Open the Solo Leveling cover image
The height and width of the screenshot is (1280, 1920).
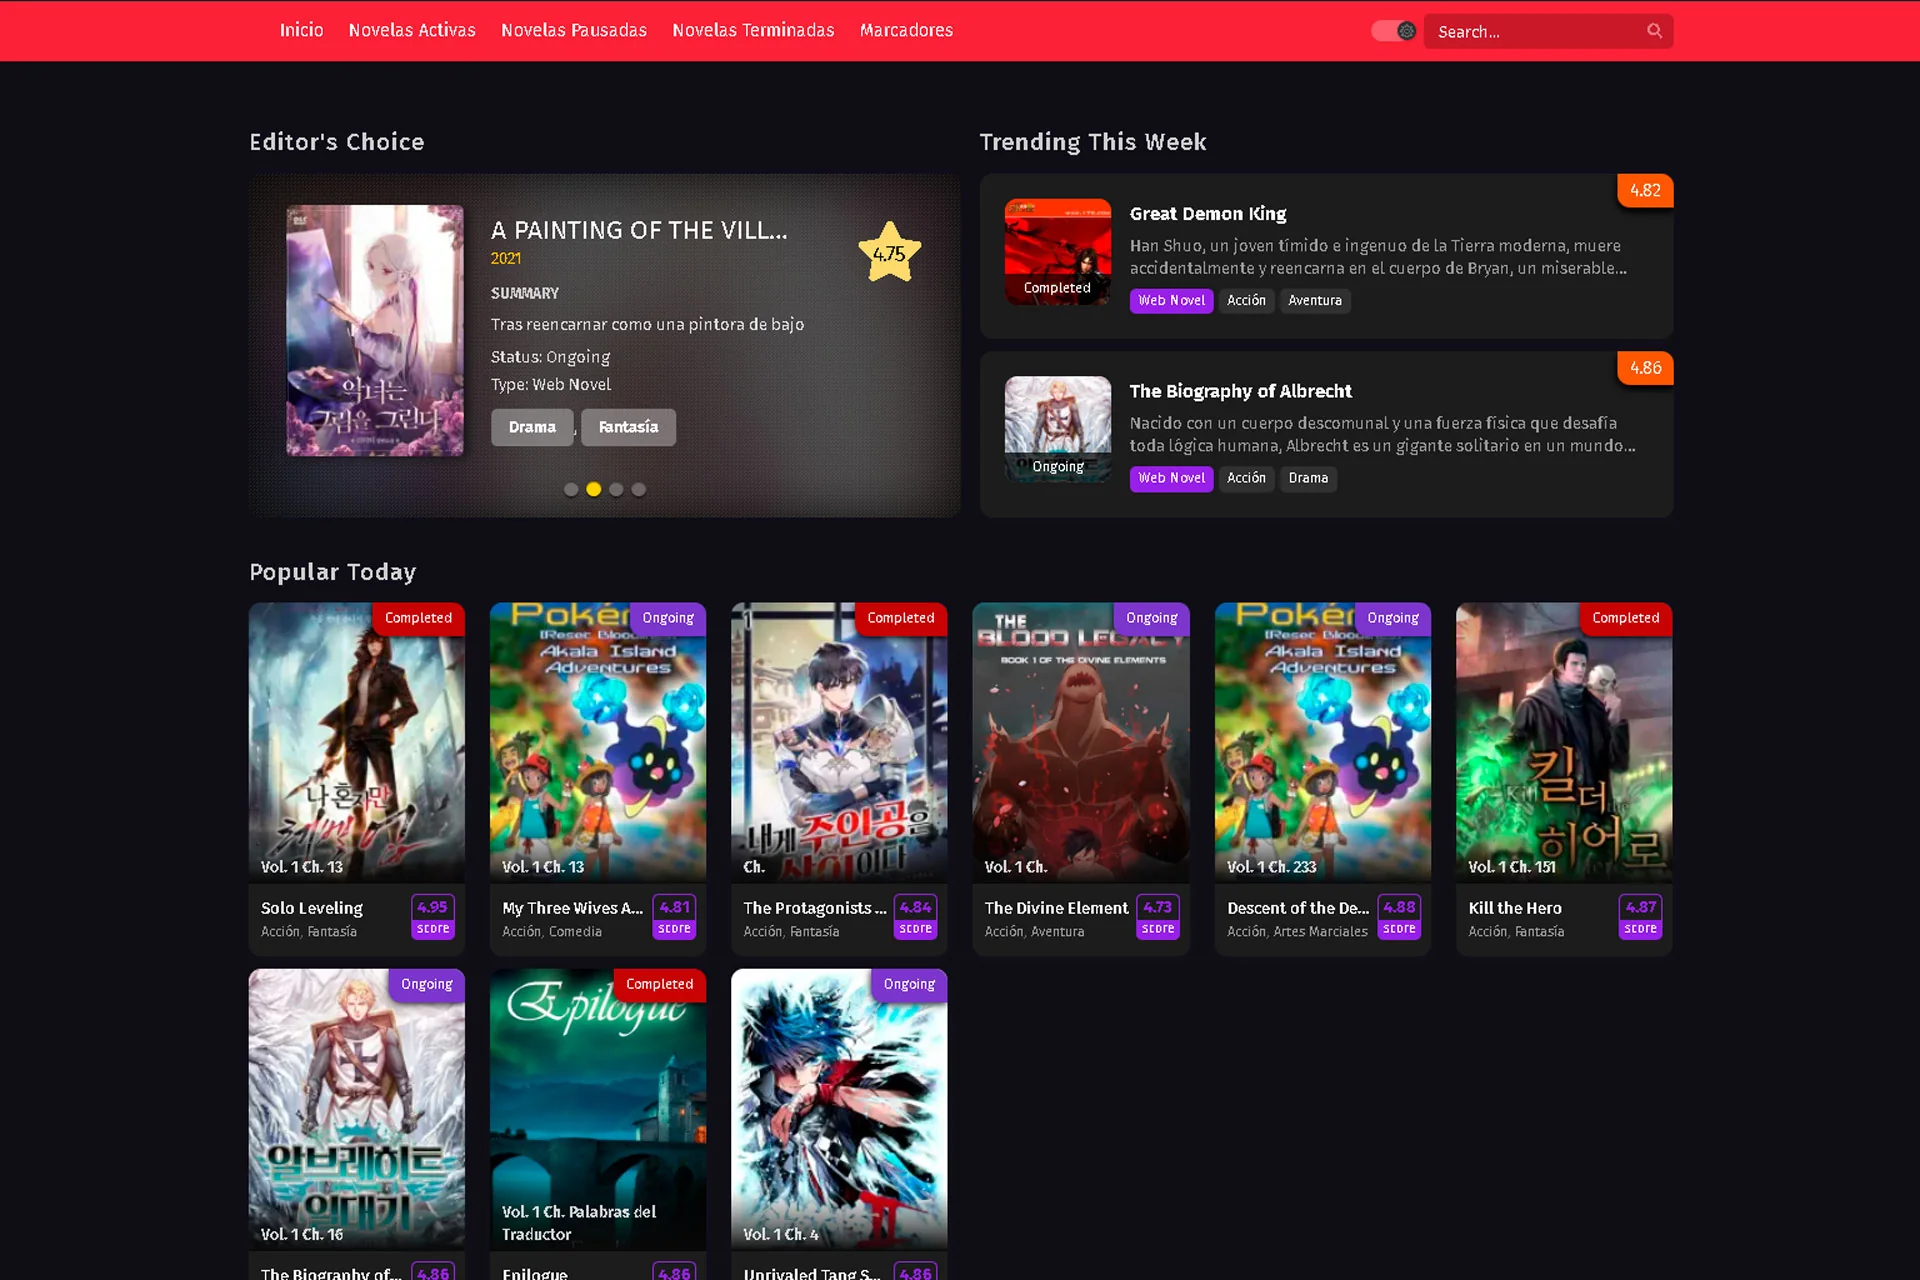[x=357, y=742]
